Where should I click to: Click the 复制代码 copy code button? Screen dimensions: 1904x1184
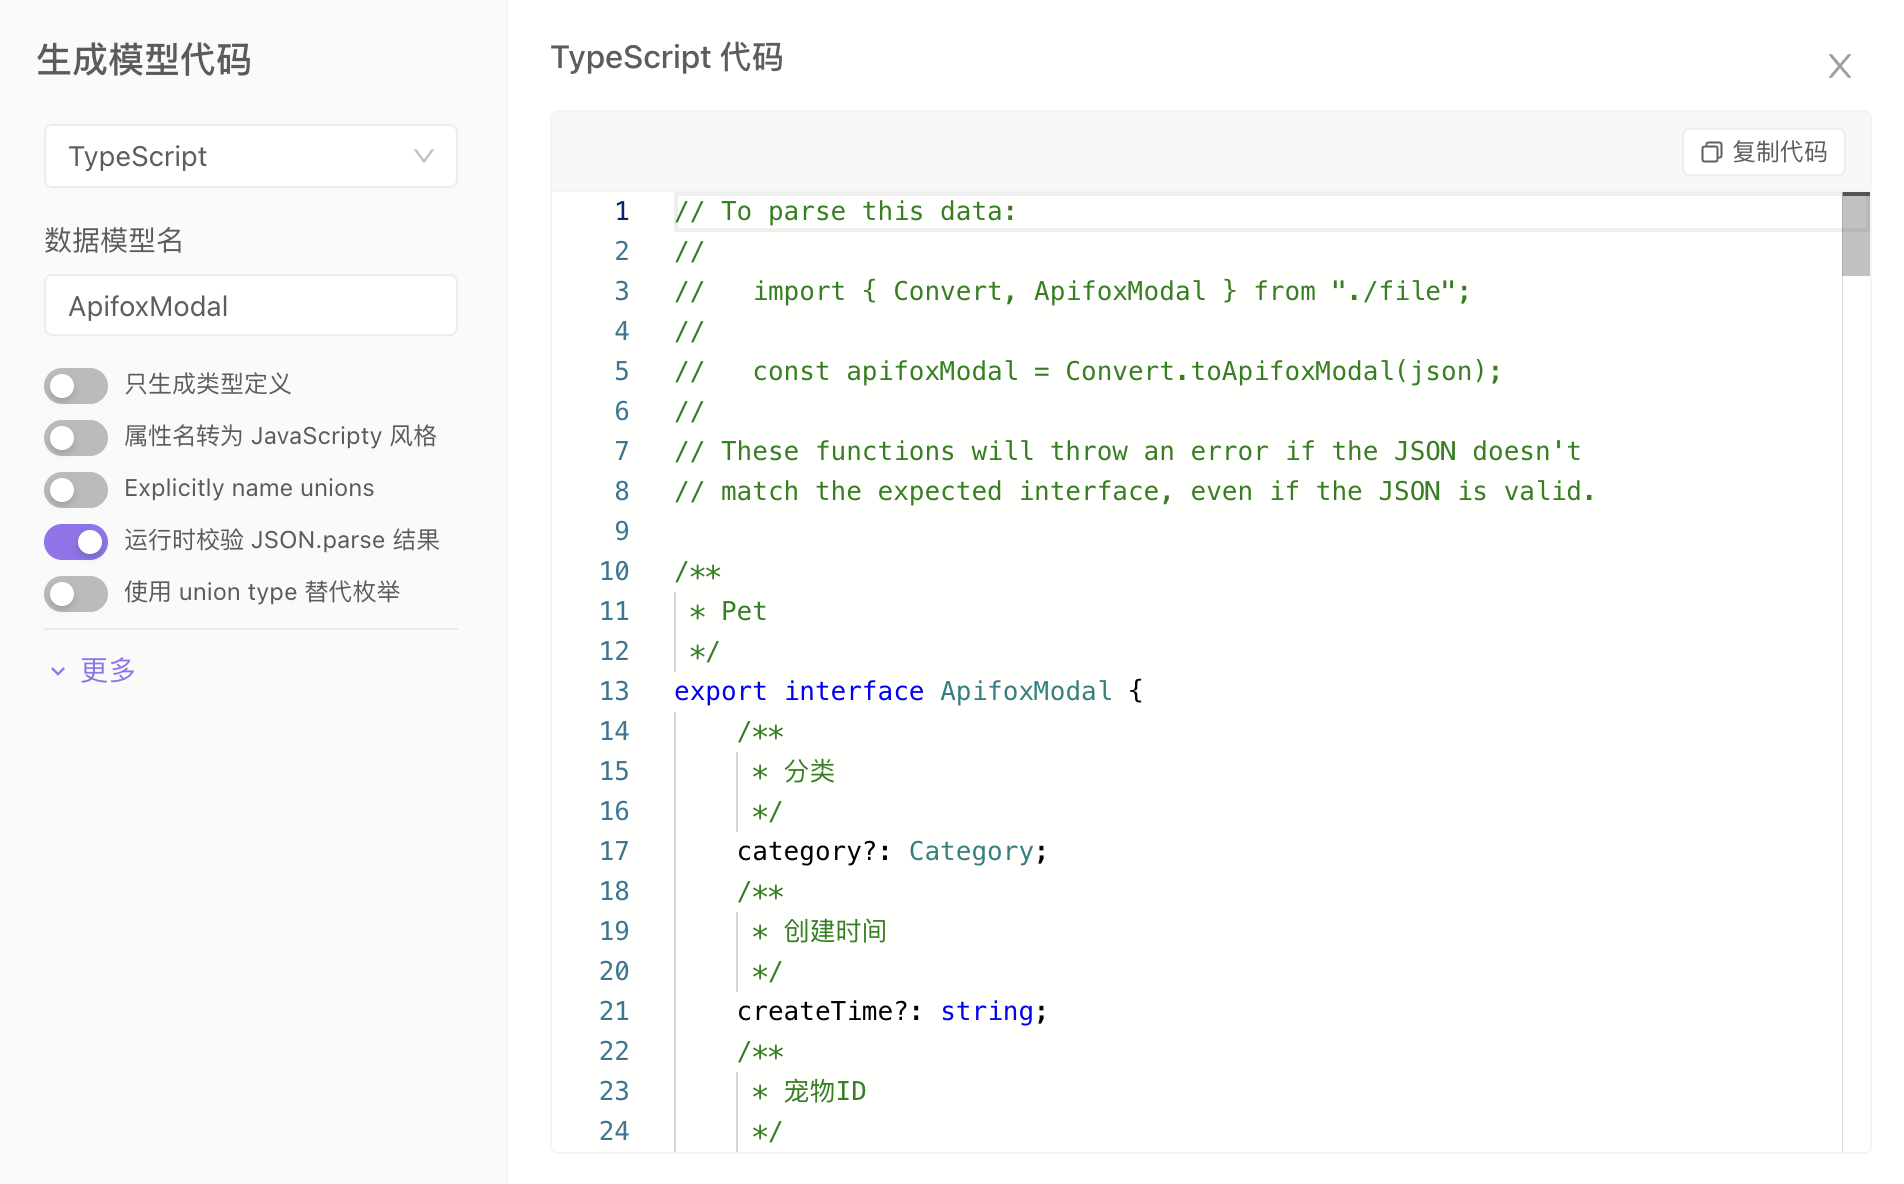(1763, 152)
